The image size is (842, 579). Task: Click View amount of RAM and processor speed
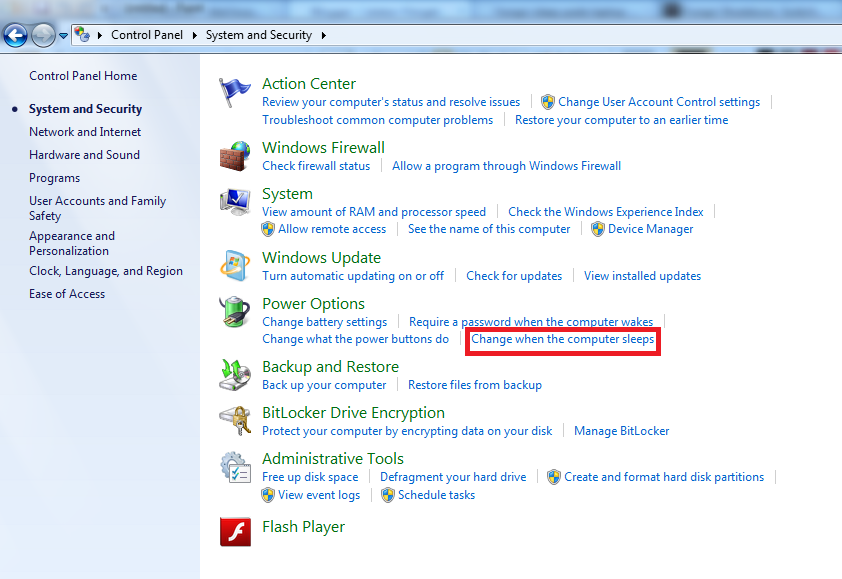point(374,212)
